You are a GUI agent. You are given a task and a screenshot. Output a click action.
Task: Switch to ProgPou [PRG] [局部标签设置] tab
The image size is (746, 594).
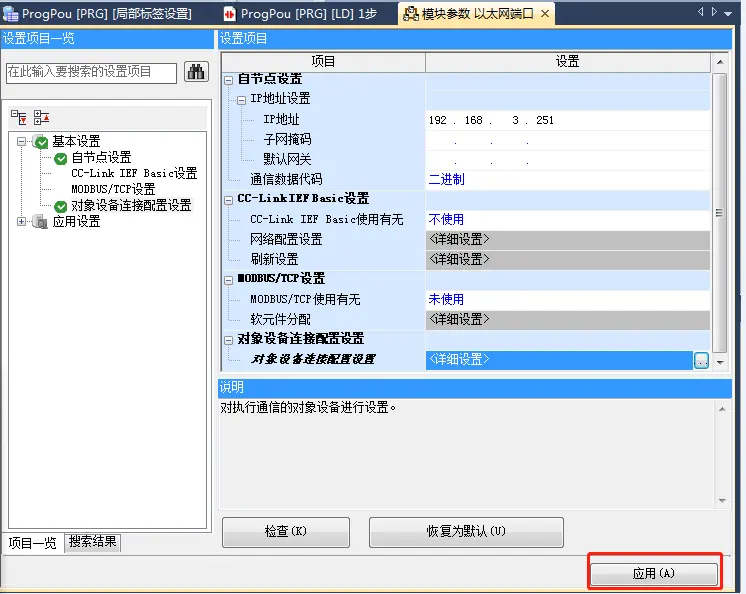105,13
